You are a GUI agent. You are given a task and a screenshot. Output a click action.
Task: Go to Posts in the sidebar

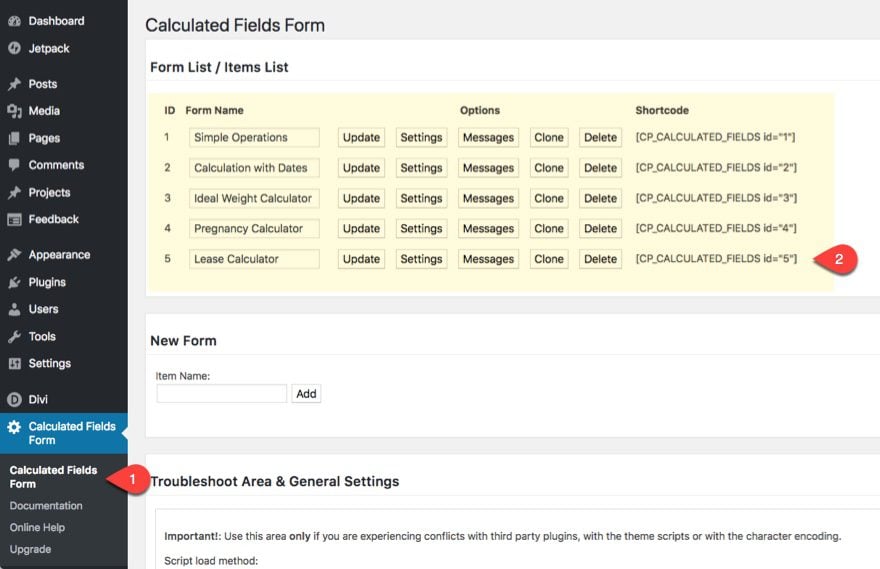[x=43, y=84]
